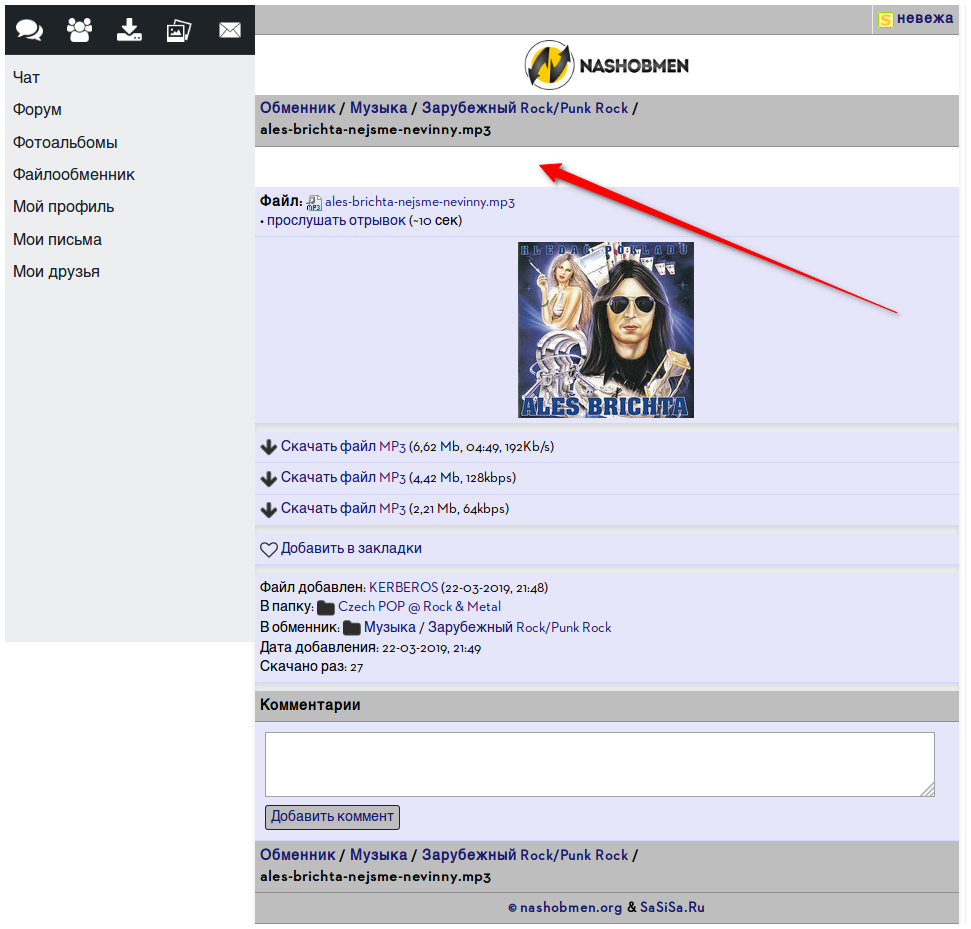Click Обменник in bottom breadcrumb
Image resolution: width=971 pixels, height=929 pixels.
click(297, 855)
